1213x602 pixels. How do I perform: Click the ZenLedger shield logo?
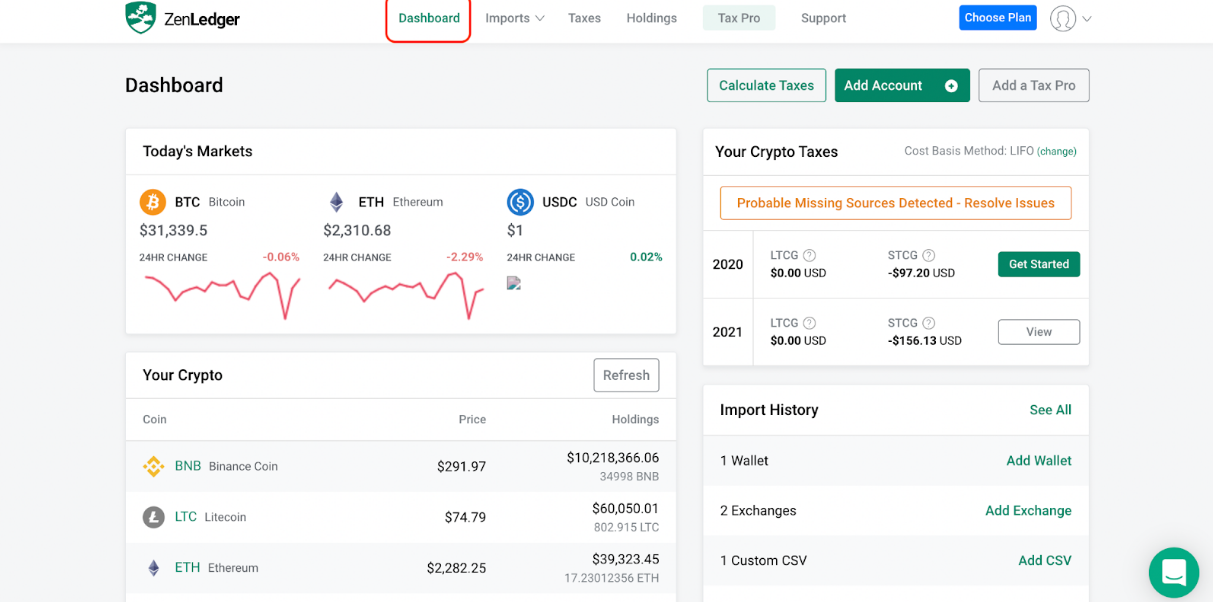140,18
